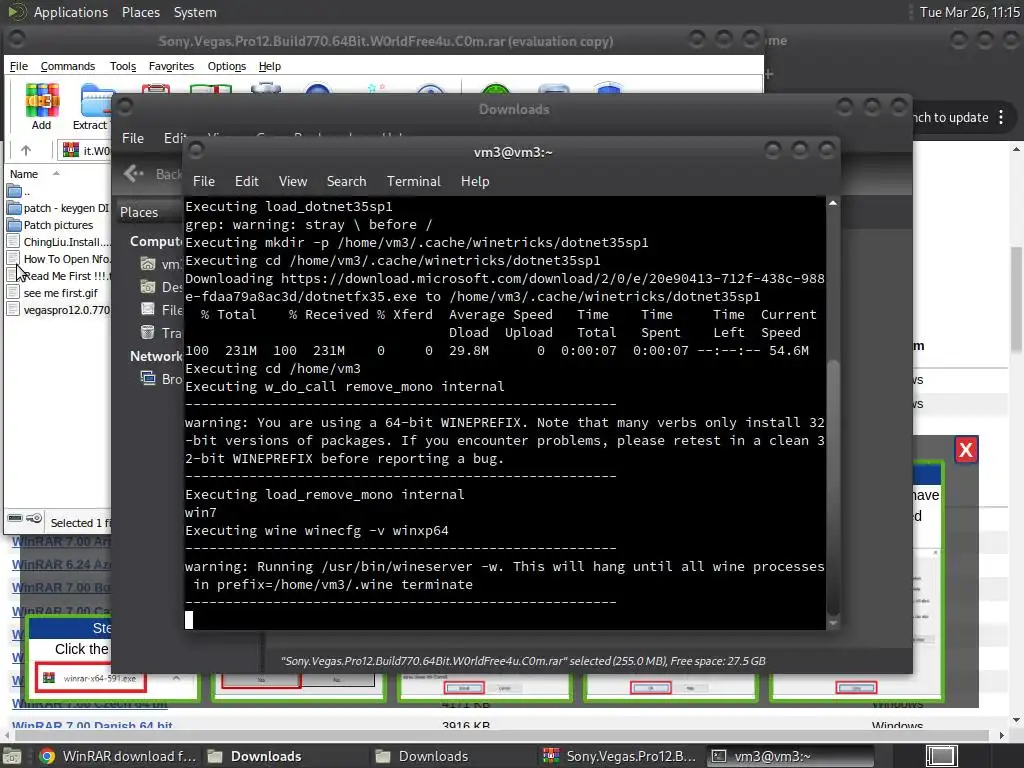Open the Edit menu in the terminal
1024x768 pixels.
click(x=247, y=182)
